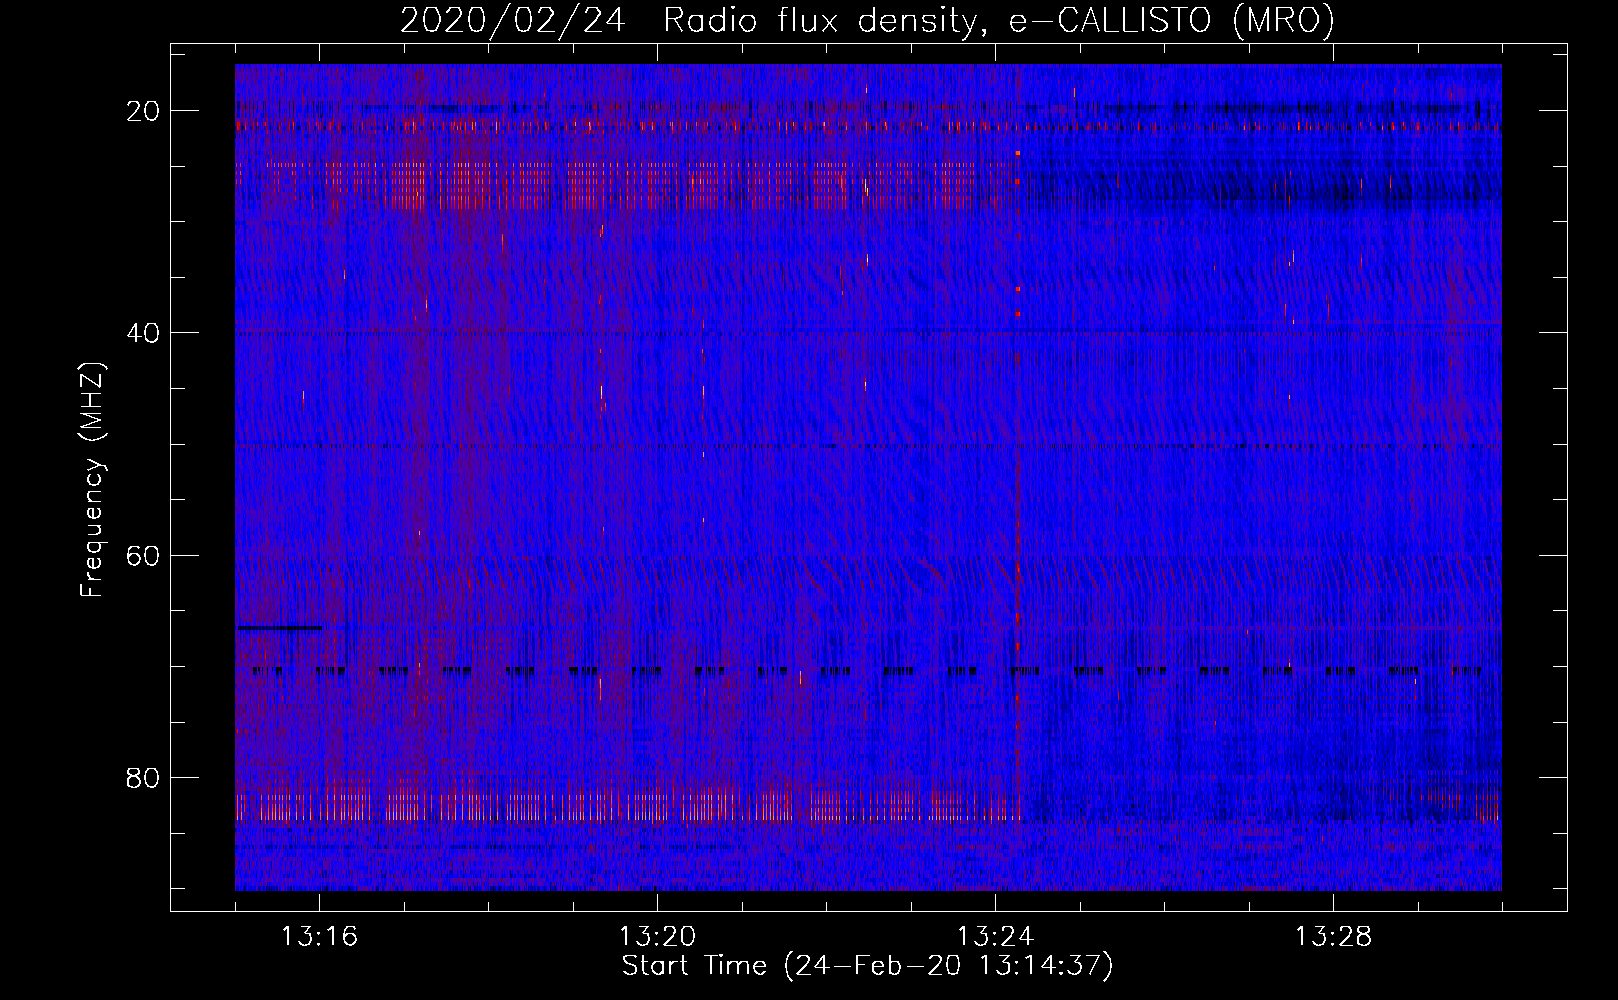The height and width of the screenshot is (1000, 1618).
Task: Click the 60 MHz frequency tick label
Action: point(143,555)
